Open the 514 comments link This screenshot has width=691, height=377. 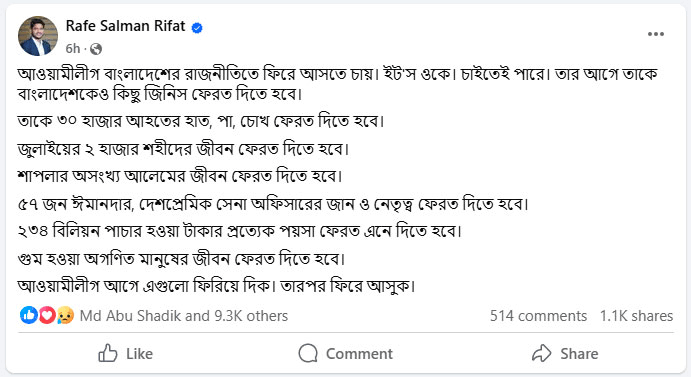pos(538,316)
